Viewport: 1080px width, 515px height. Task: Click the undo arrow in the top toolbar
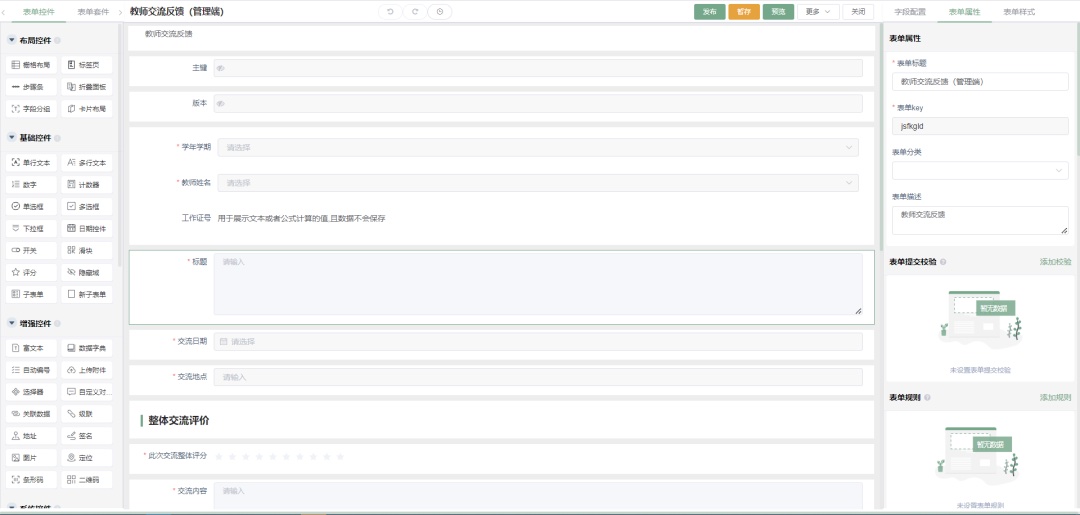coord(390,12)
